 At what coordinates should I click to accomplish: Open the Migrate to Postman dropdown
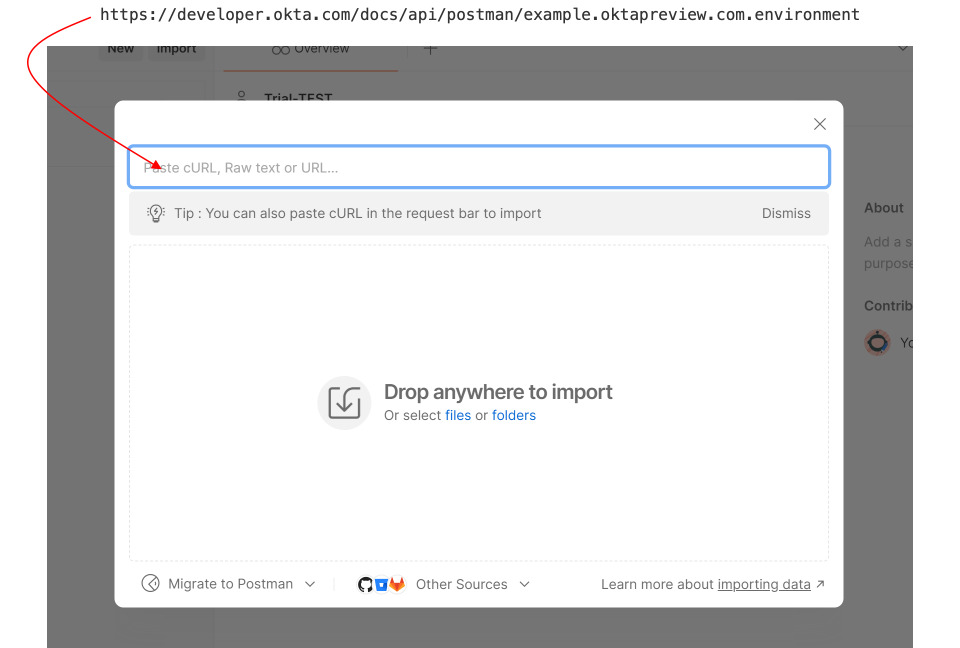(x=310, y=584)
